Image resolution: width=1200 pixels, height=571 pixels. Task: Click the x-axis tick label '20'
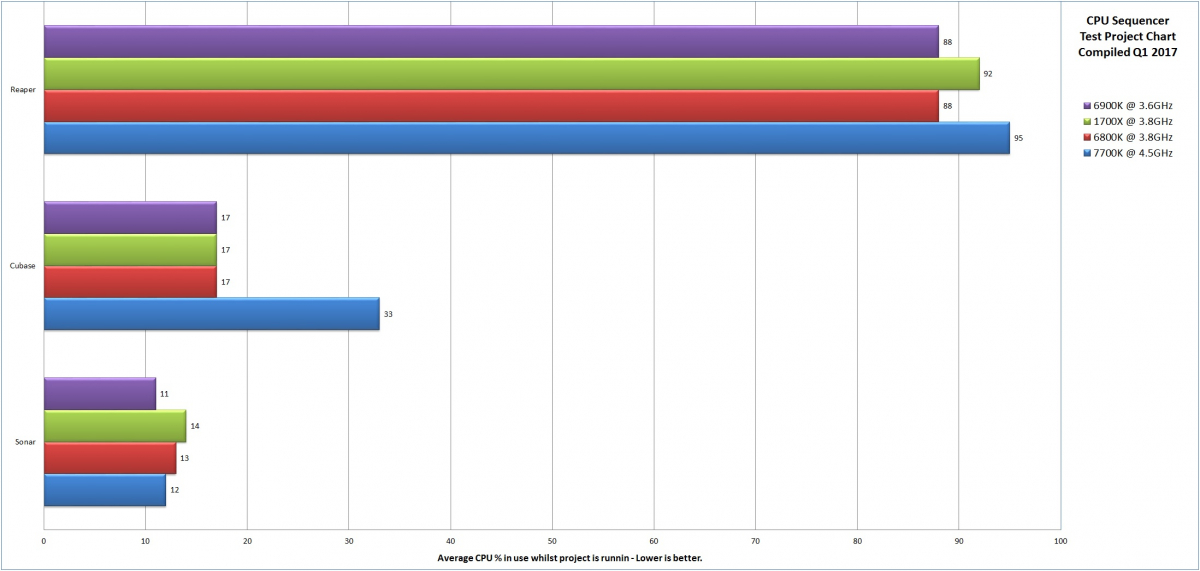247,541
